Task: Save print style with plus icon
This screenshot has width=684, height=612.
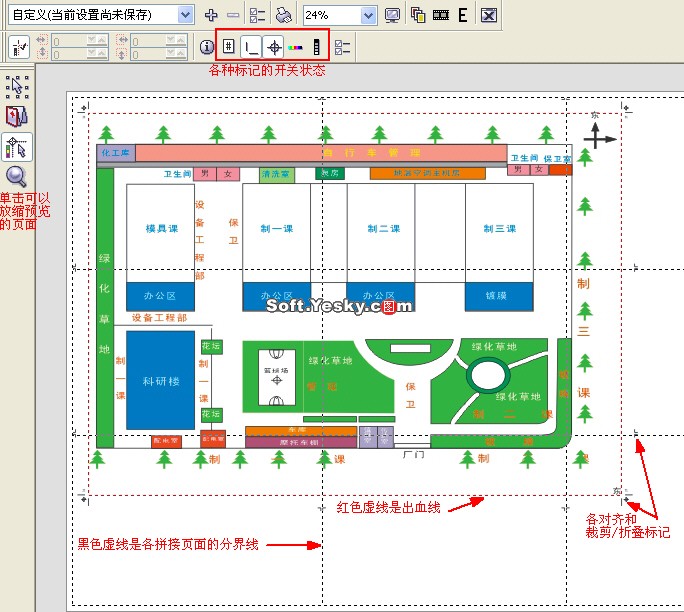Action: point(211,15)
